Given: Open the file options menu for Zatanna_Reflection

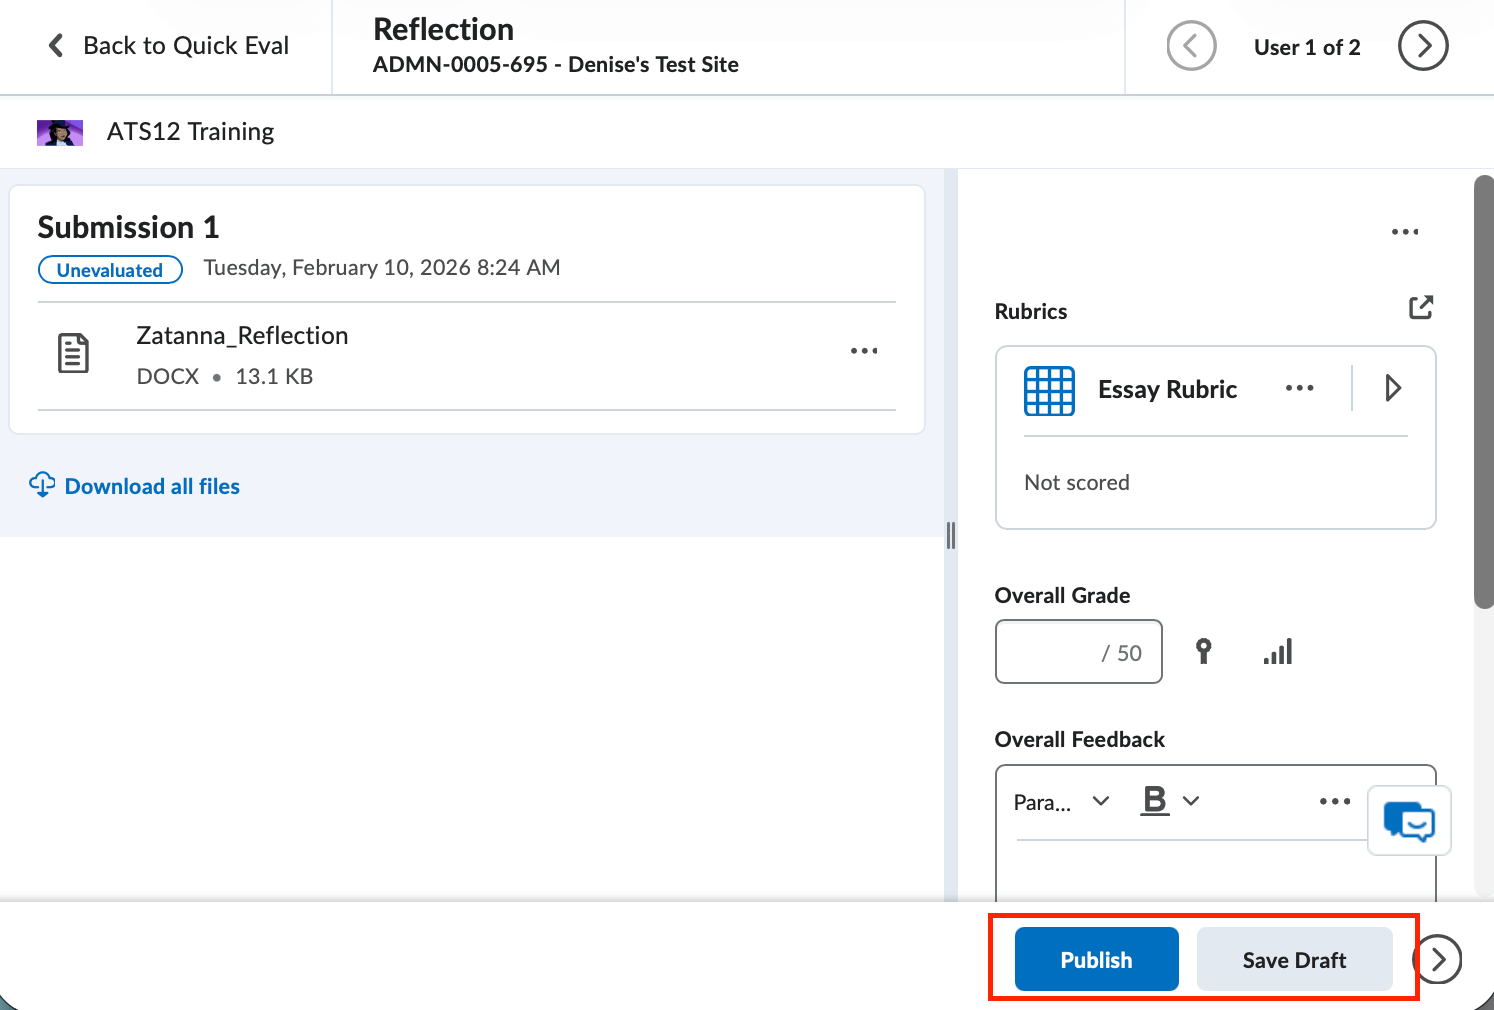Looking at the screenshot, I should tap(864, 350).
